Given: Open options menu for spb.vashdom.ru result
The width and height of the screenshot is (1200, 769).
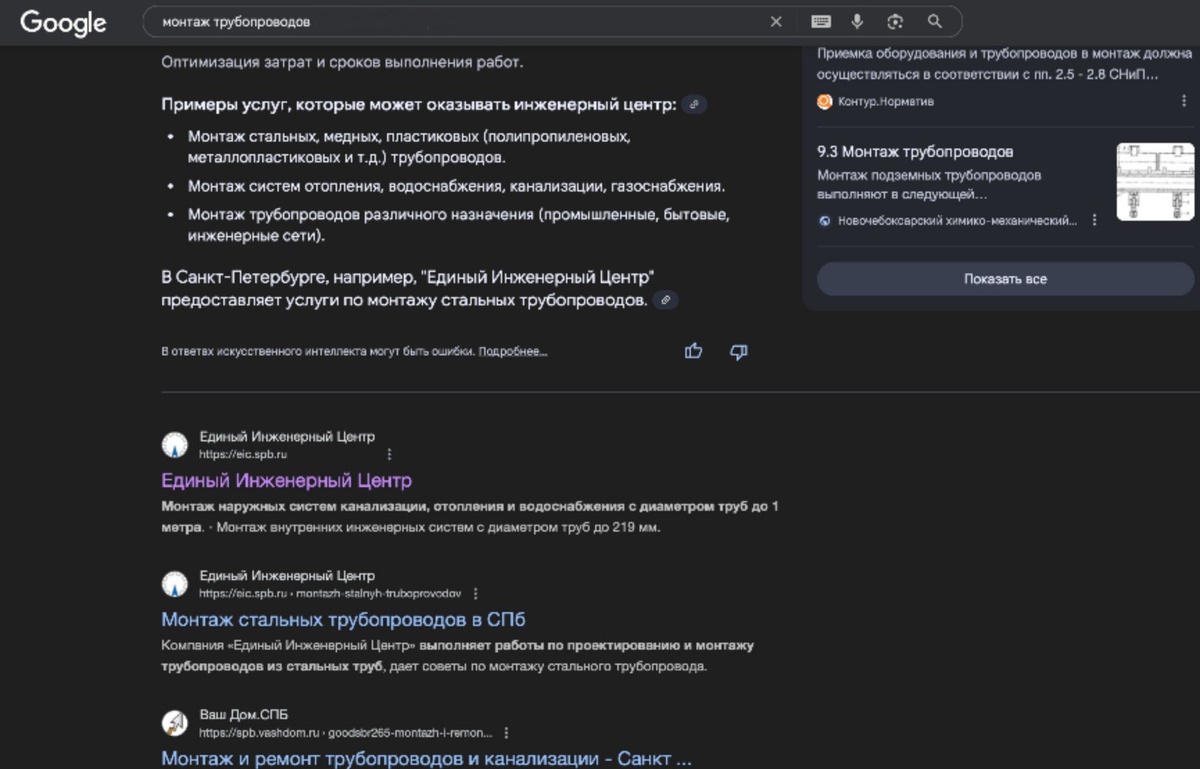Looking at the screenshot, I should pos(507,732).
